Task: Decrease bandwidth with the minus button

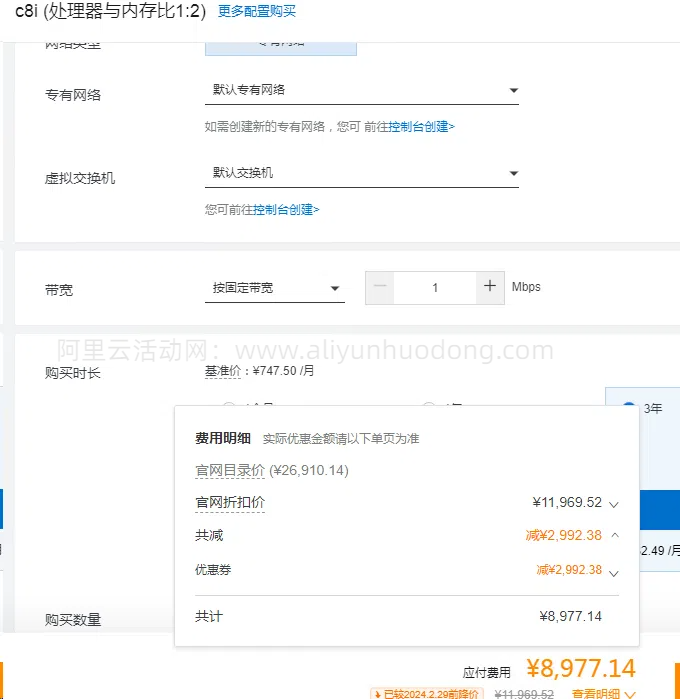Action: (x=380, y=287)
